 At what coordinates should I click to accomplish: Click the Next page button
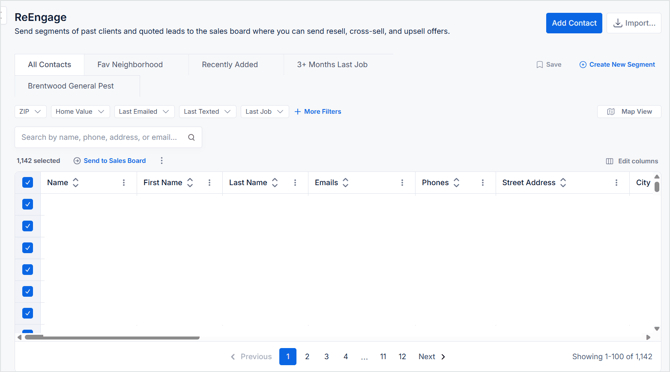click(432, 357)
